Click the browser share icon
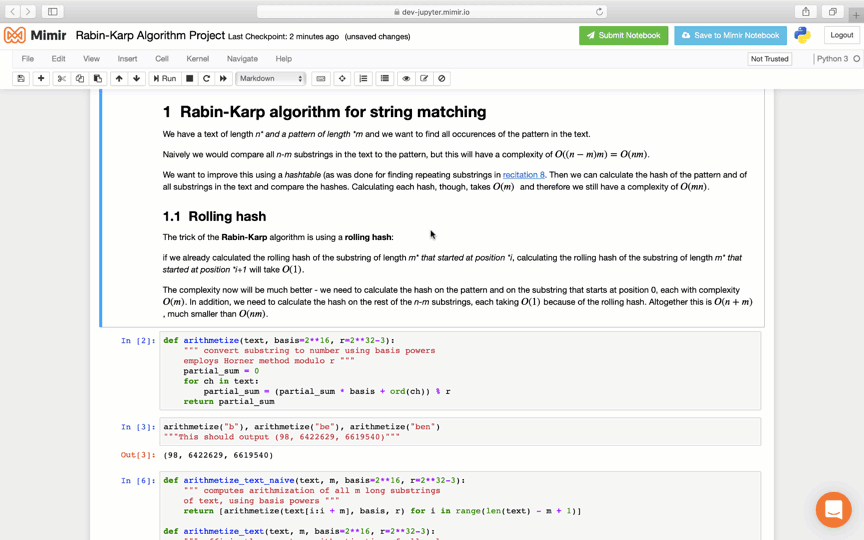Screen dimensions: 864x540 (x=806, y=12)
